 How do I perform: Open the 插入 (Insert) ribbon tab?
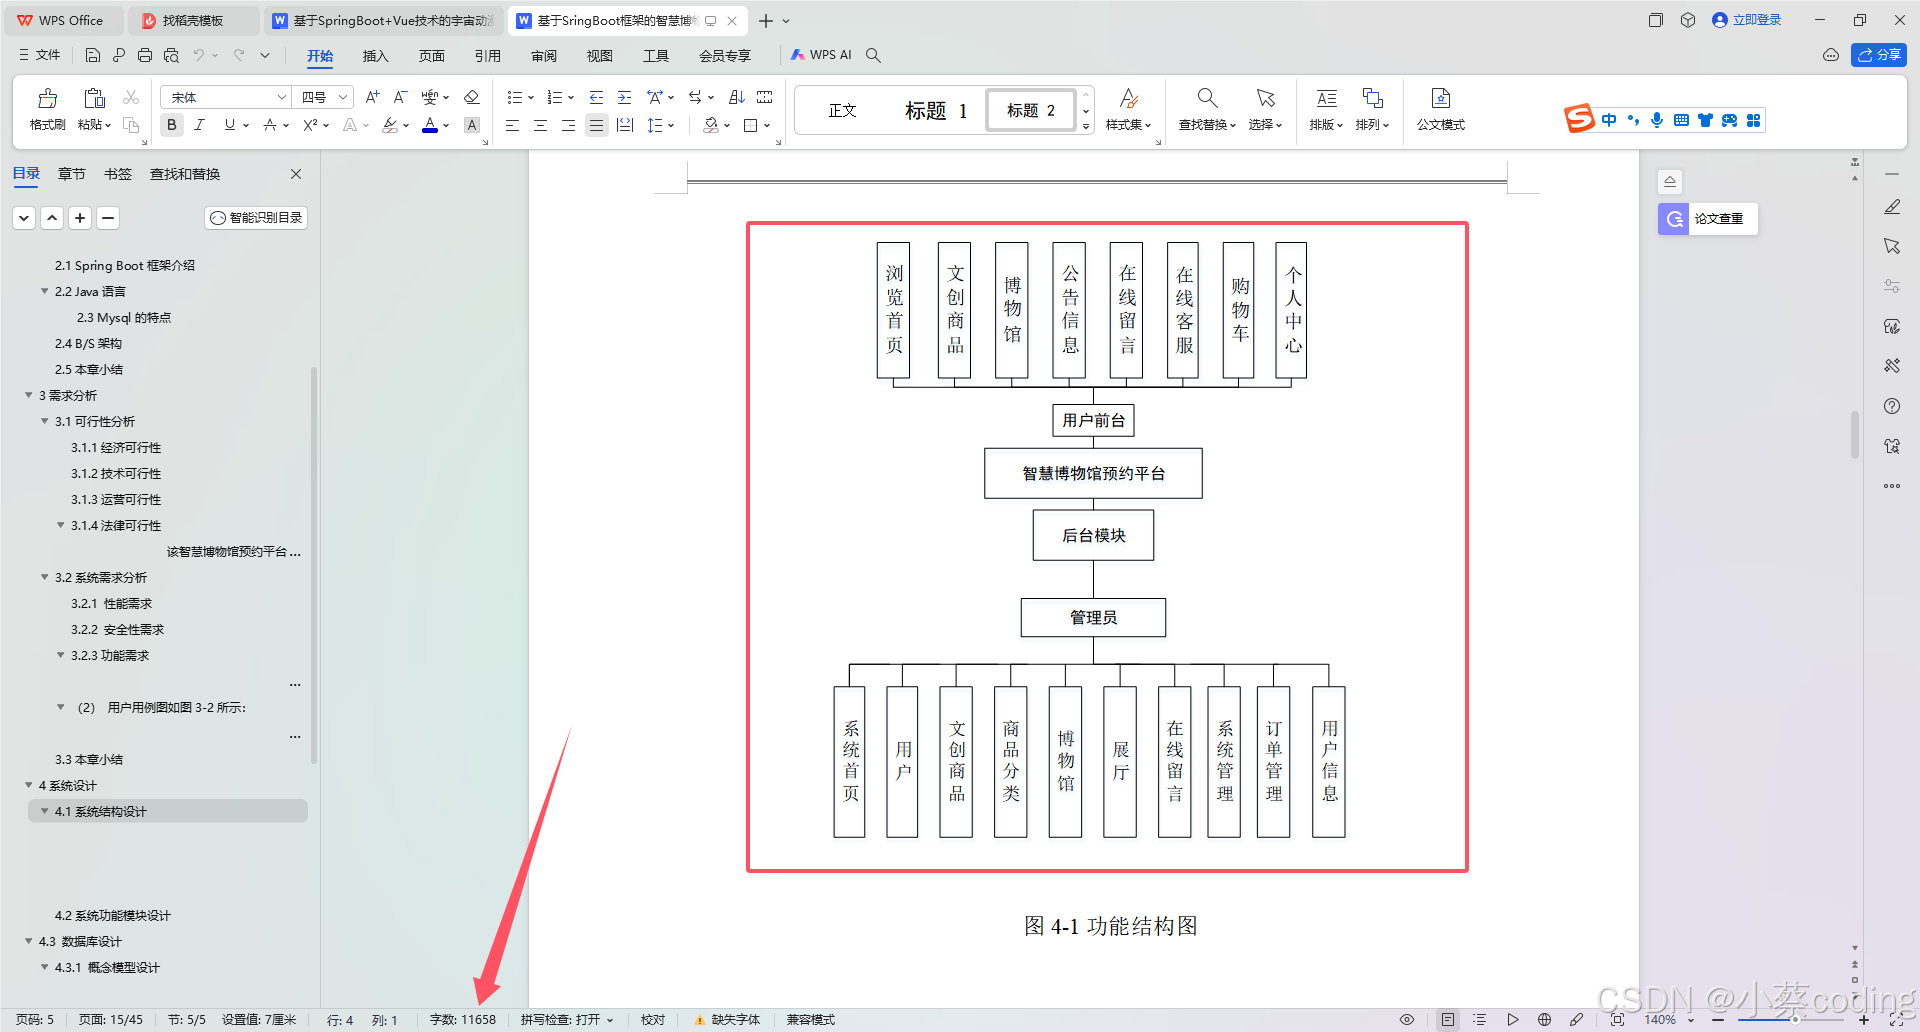375,56
